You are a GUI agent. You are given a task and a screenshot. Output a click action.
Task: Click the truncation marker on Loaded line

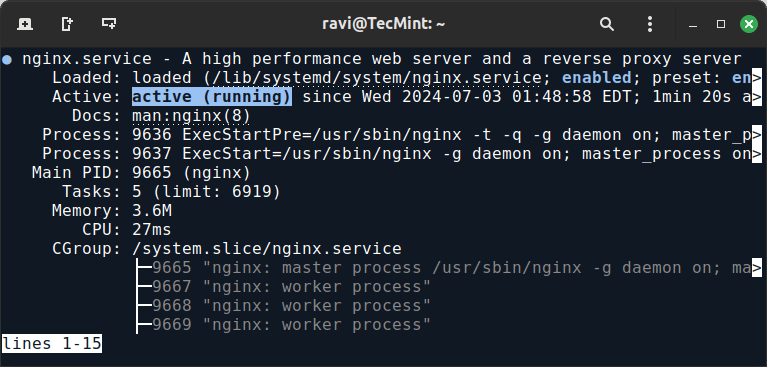tap(757, 78)
